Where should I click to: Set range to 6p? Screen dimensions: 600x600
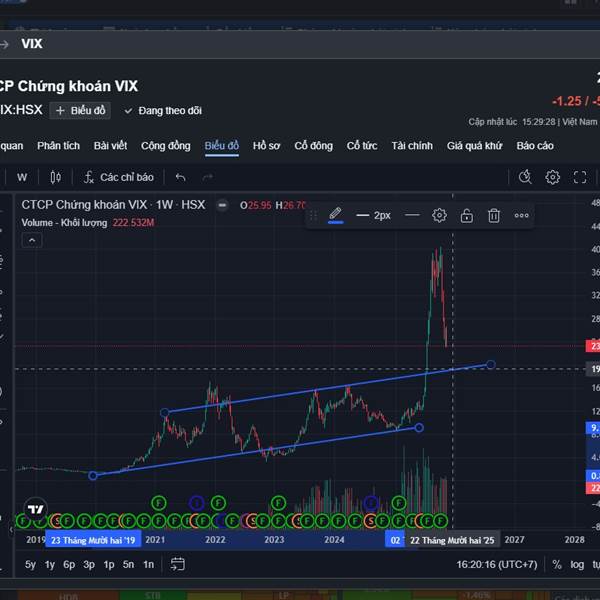[69, 564]
